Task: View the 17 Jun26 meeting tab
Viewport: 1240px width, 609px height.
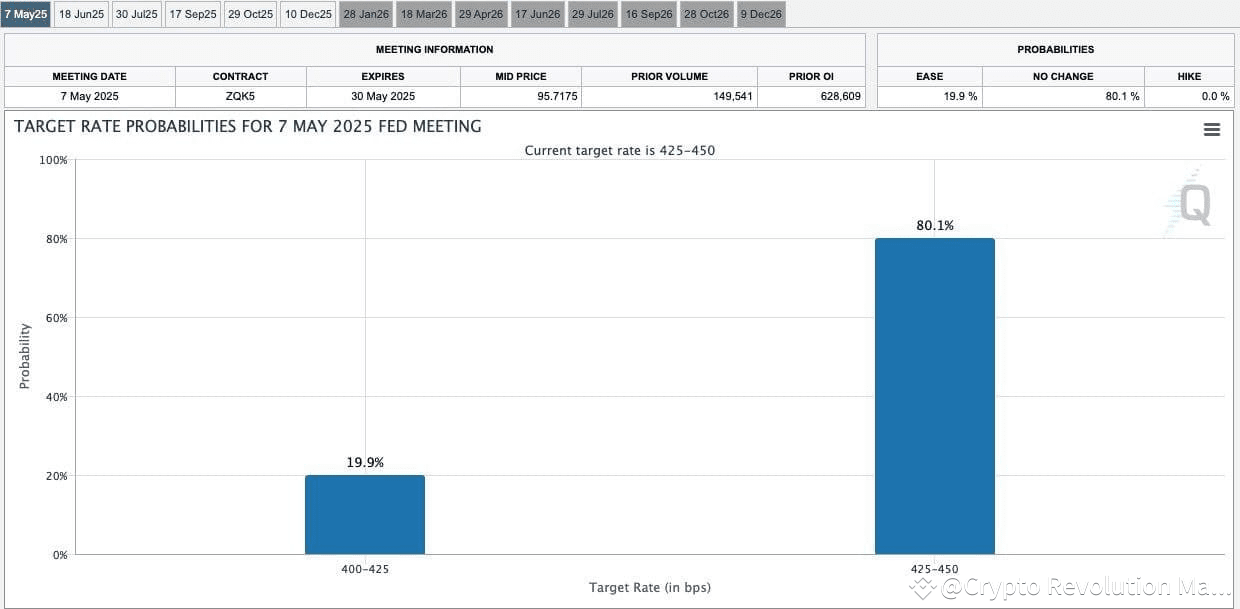Action: pyautogui.click(x=537, y=13)
